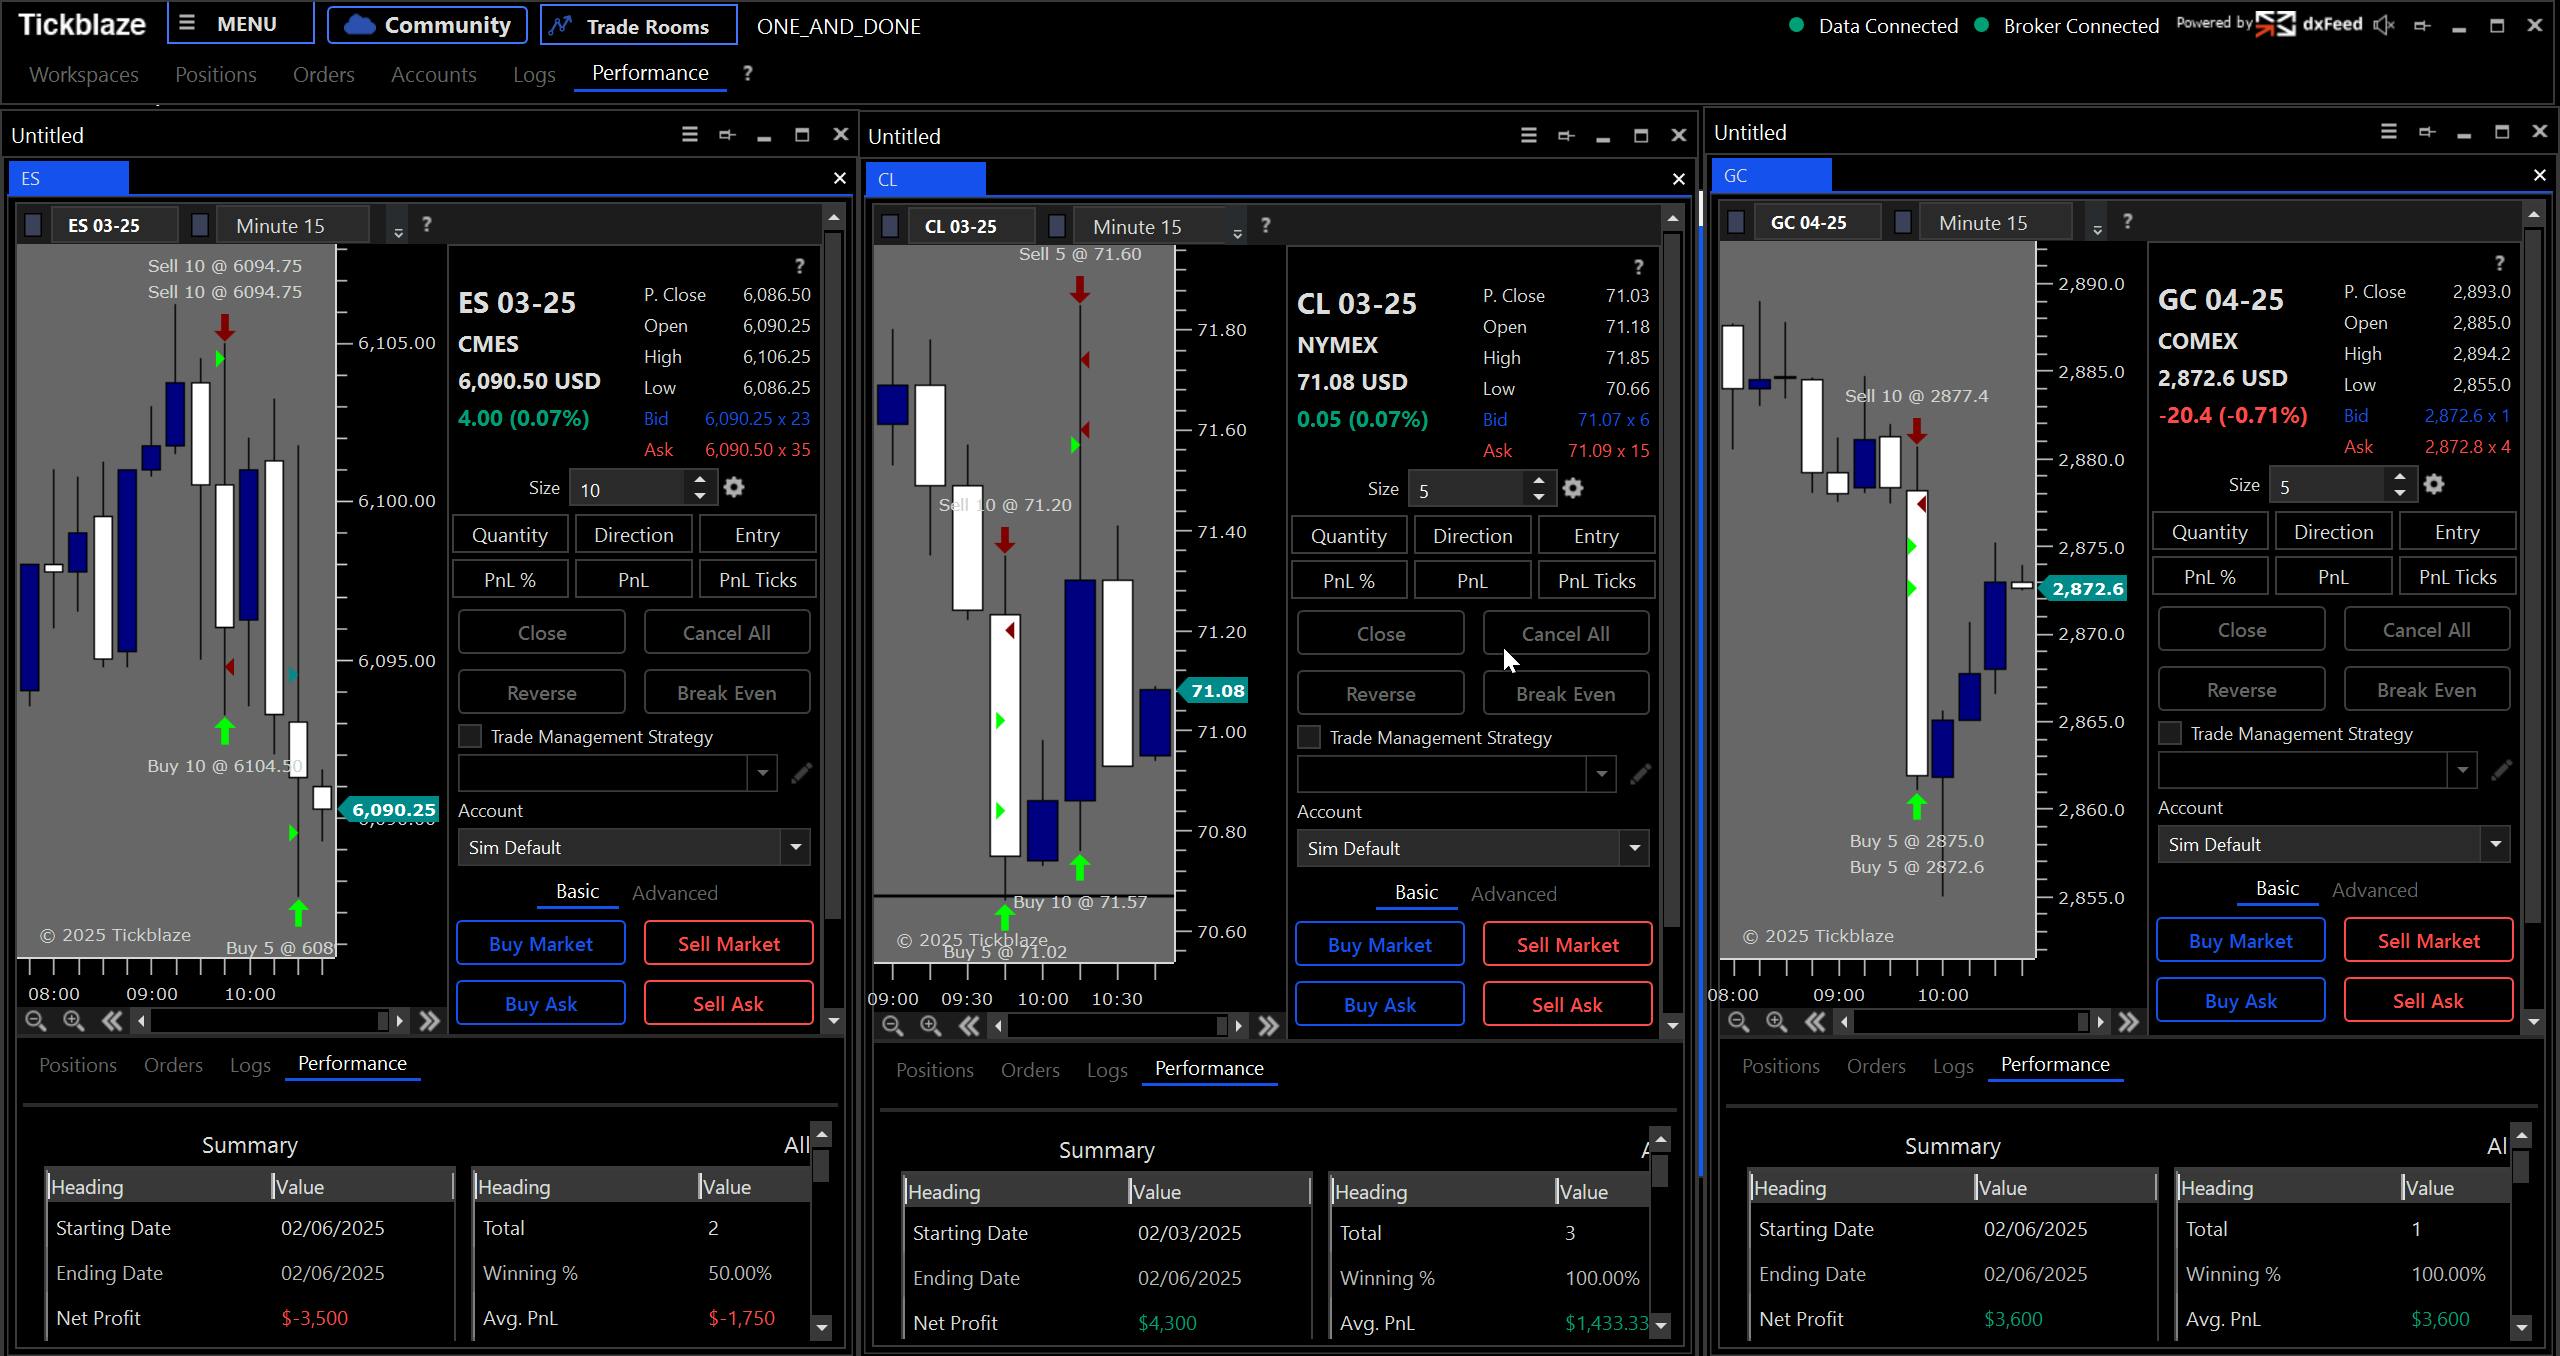Jump GC chart back with double-left arrows
This screenshot has width=2560, height=1356.
coord(1814,1022)
